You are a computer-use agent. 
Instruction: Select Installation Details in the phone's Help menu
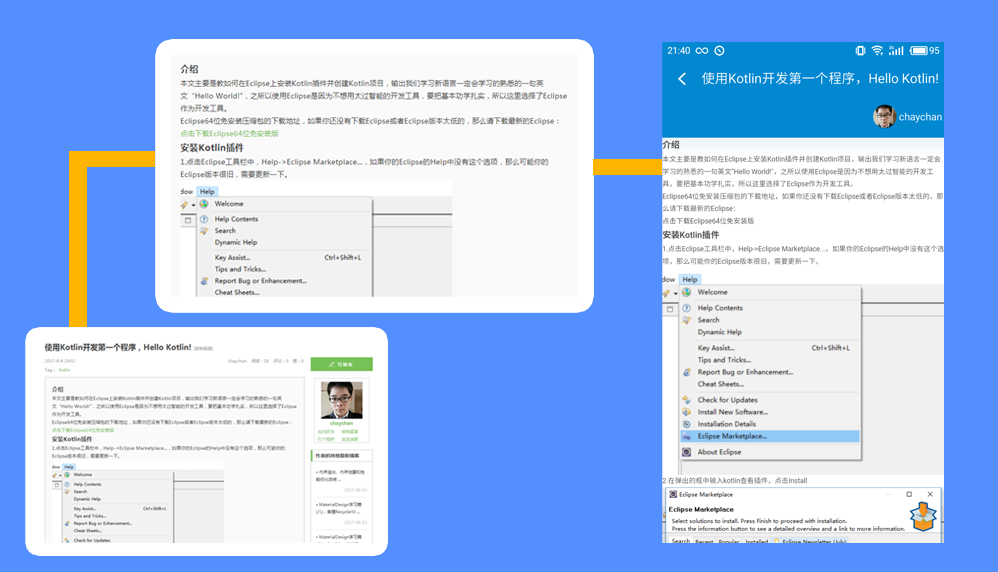coord(727,424)
